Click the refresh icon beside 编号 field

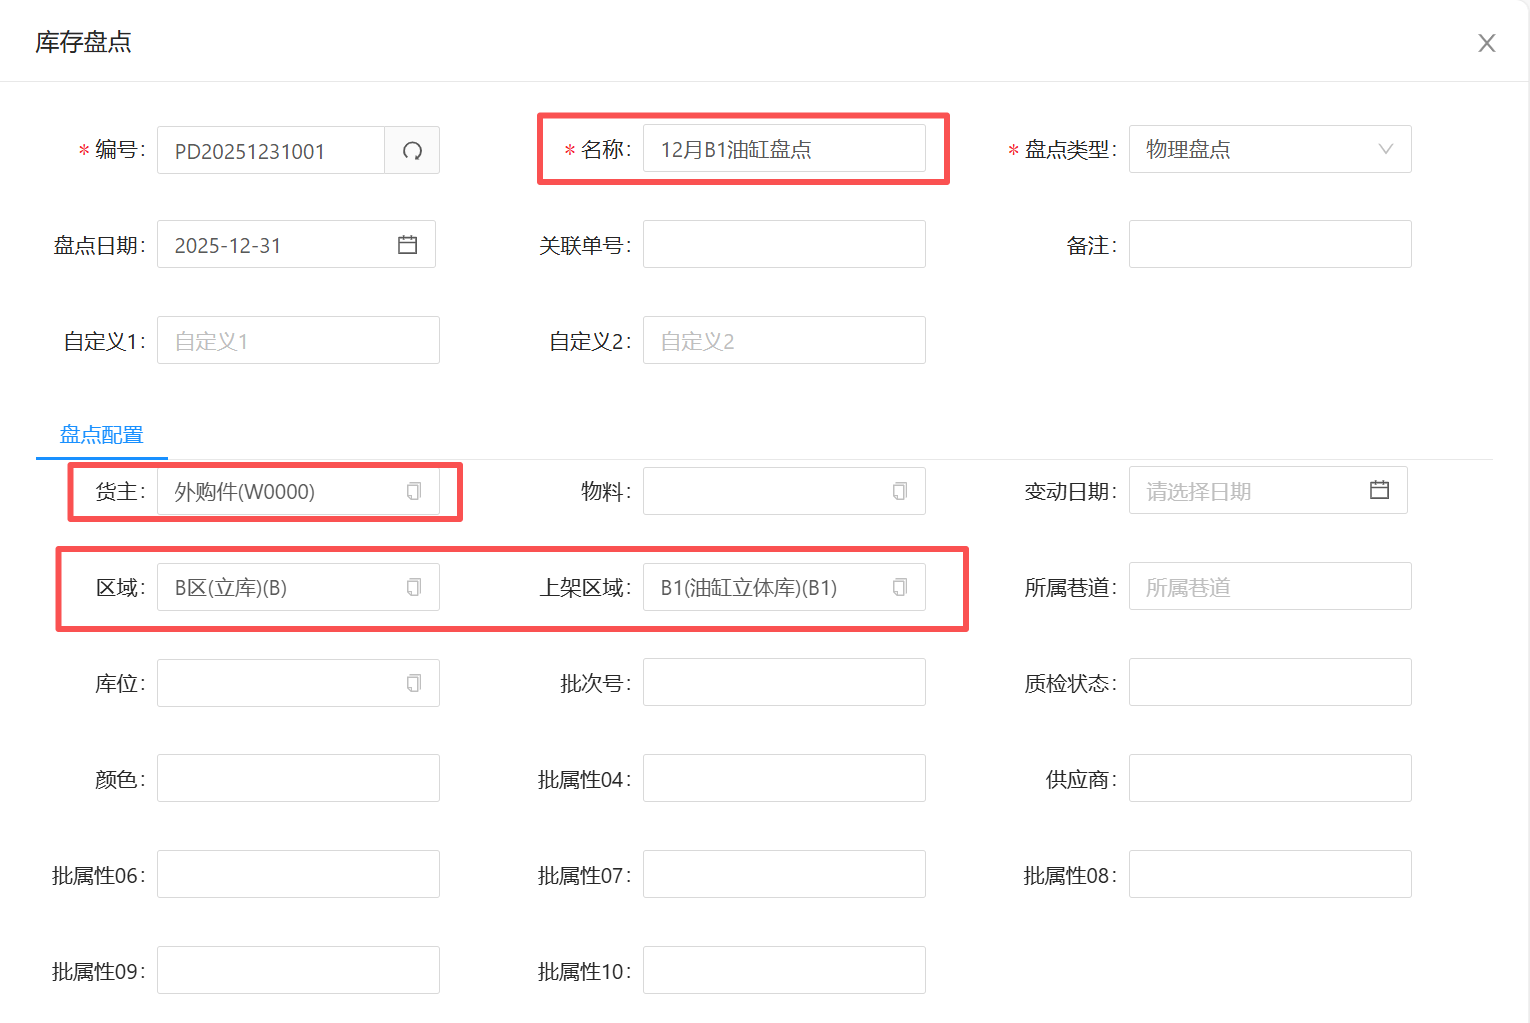[412, 151]
